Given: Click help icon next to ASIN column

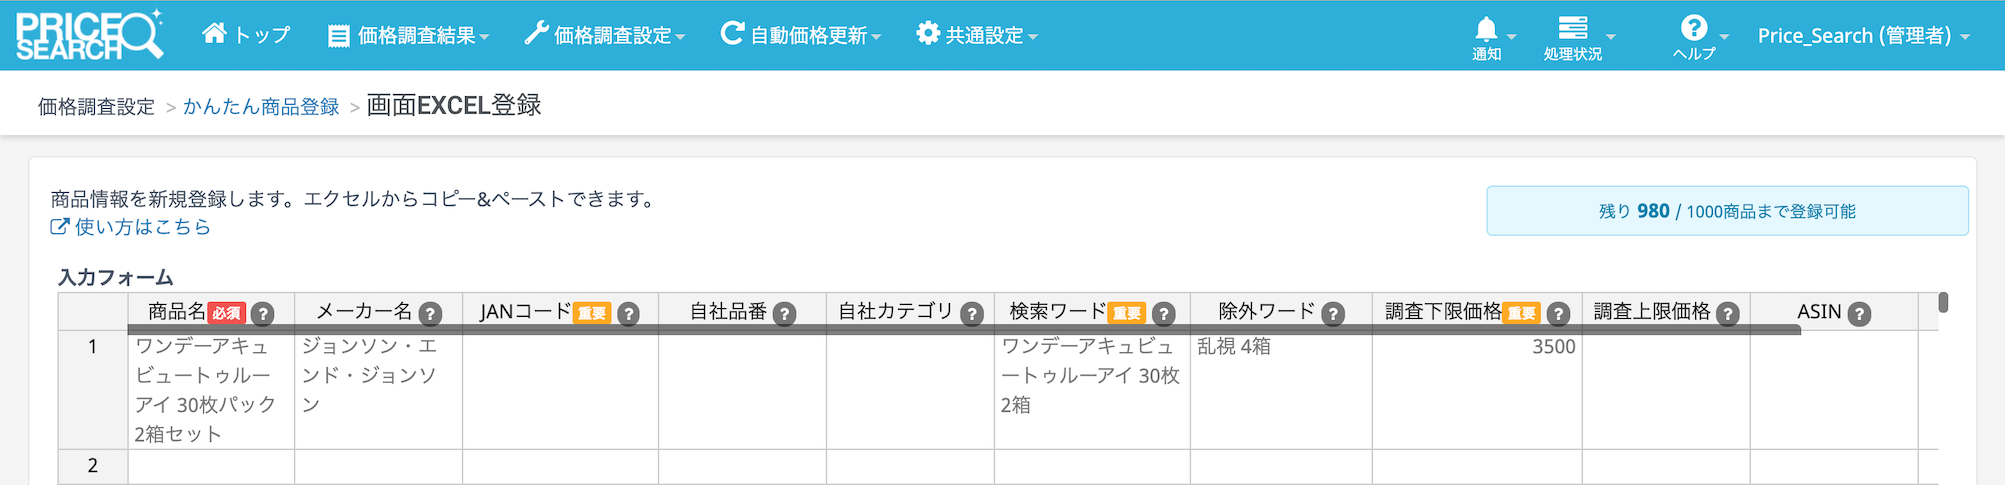Looking at the screenshot, I should pos(1859,314).
